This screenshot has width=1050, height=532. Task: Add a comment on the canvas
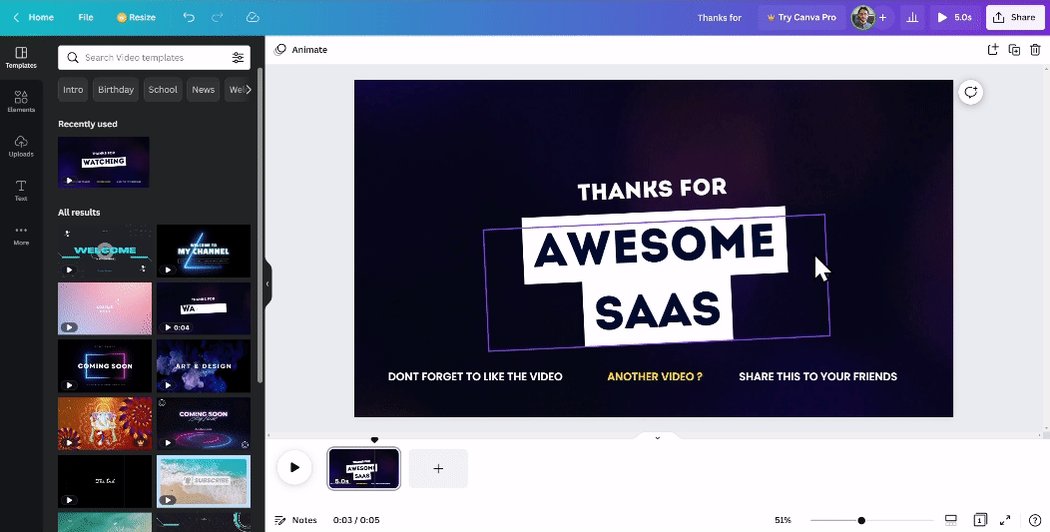click(970, 92)
